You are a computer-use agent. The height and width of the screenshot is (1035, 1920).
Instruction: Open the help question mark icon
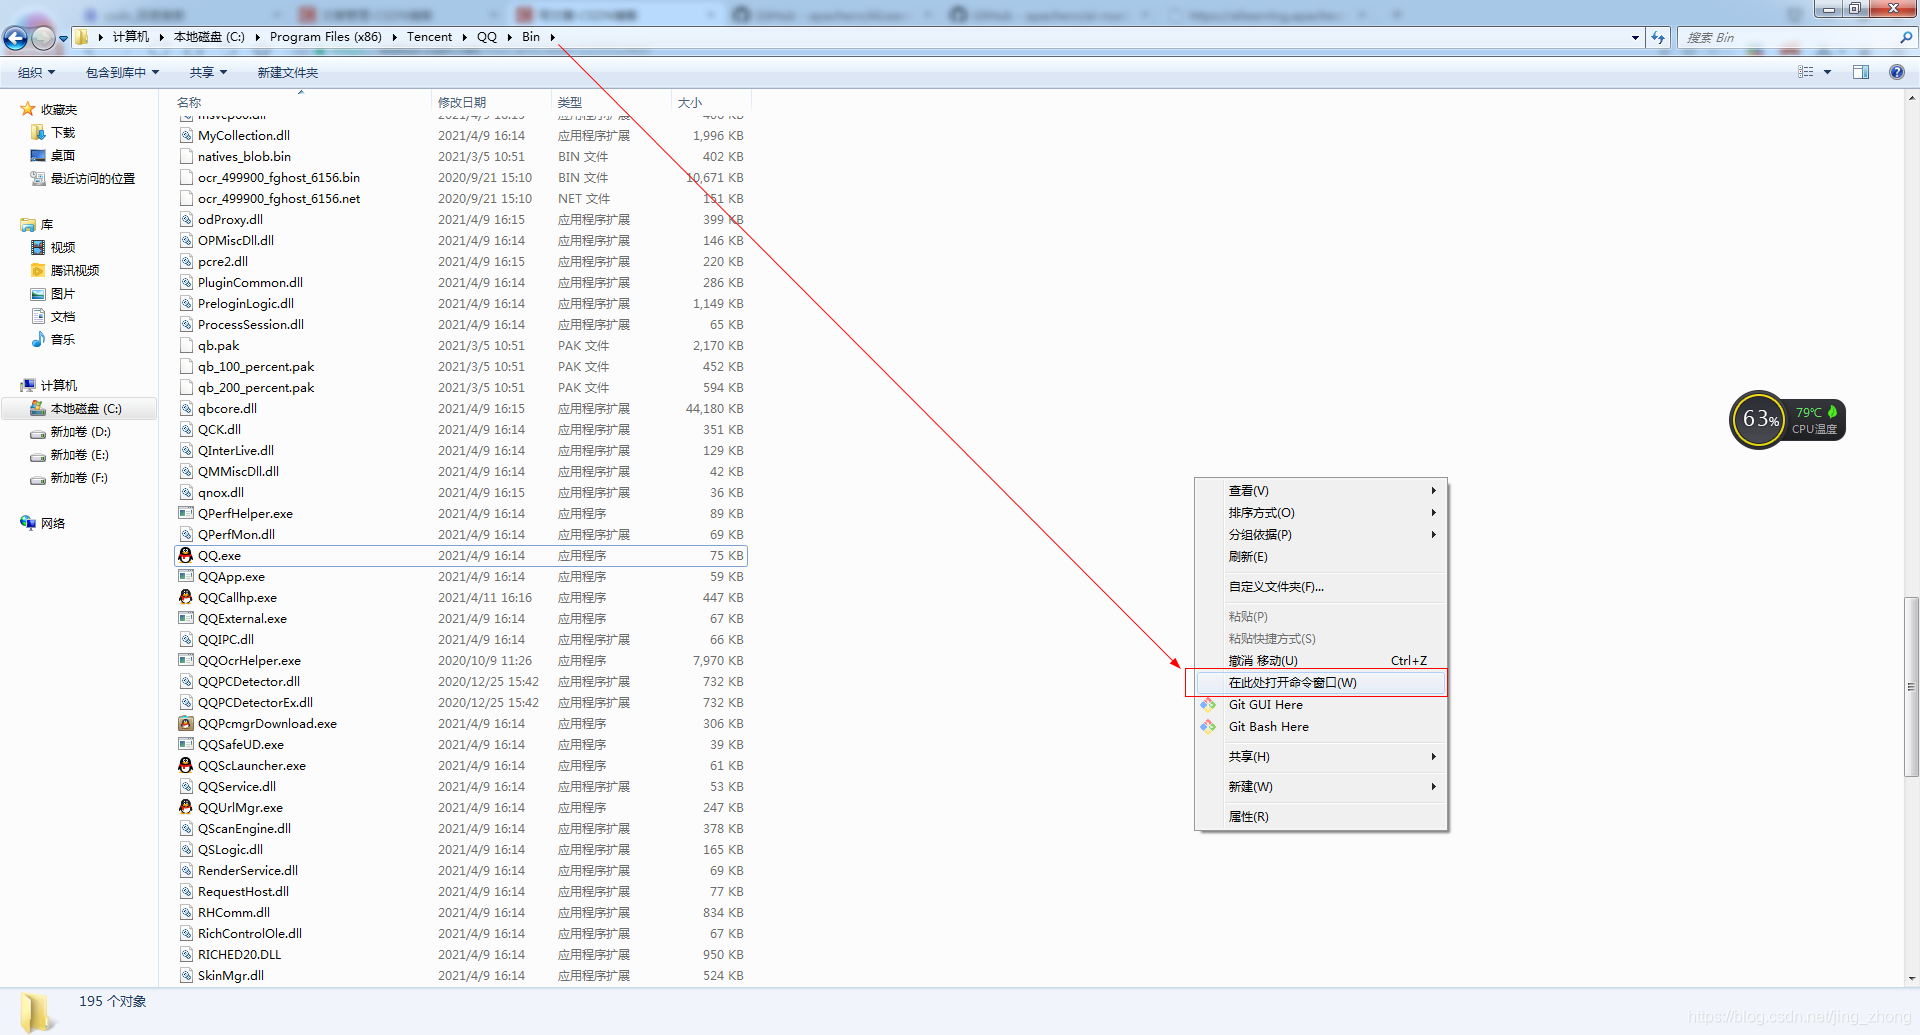[1896, 72]
